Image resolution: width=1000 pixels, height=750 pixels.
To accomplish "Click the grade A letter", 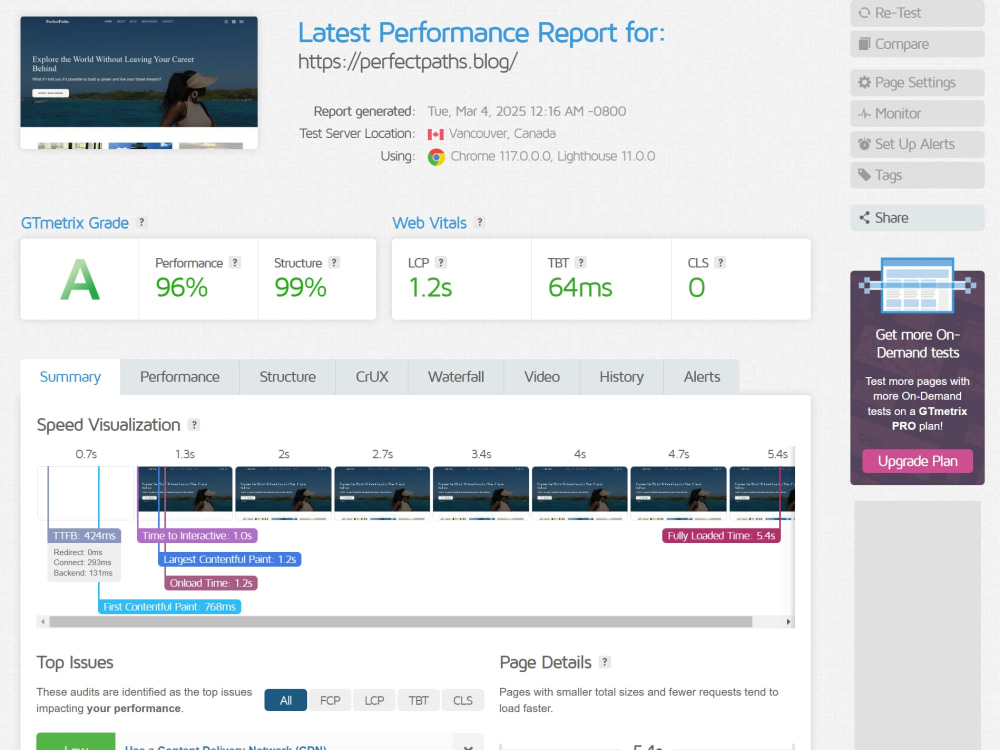I will tap(80, 279).
